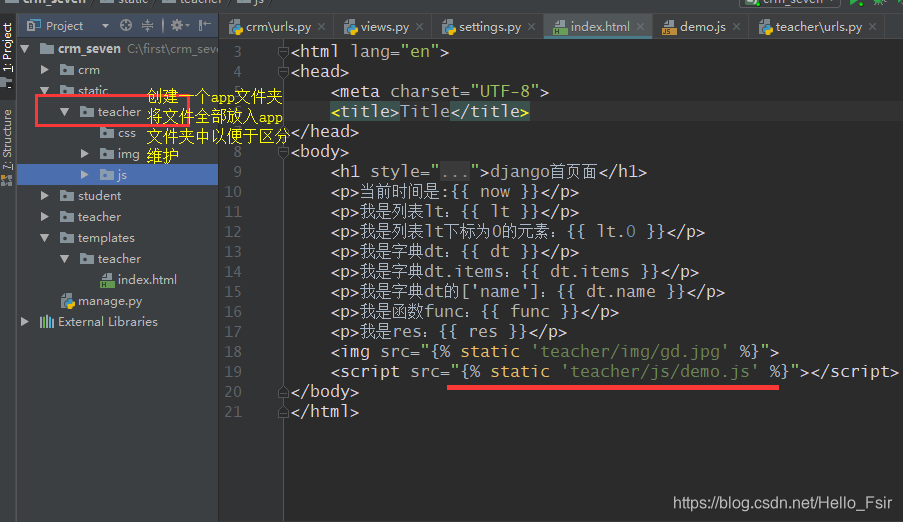This screenshot has width=903, height=522.
Task: Click the 'teacher/js/demo.js' static path
Action: [660, 372]
